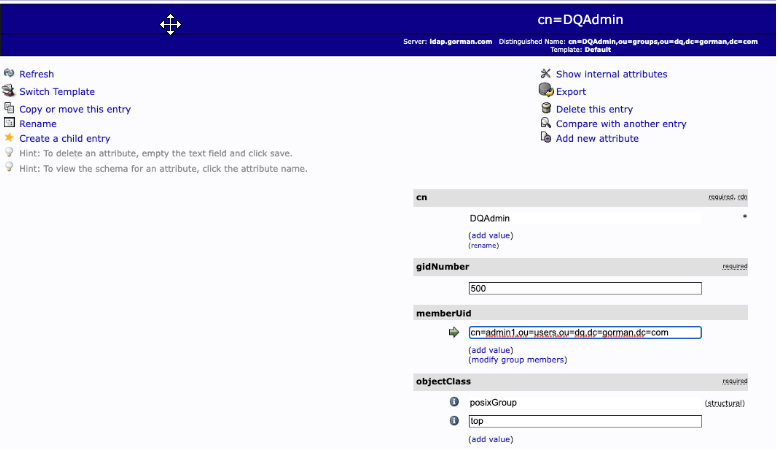
Task: Click the objectClass input containing top
Action: [x=585, y=422]
